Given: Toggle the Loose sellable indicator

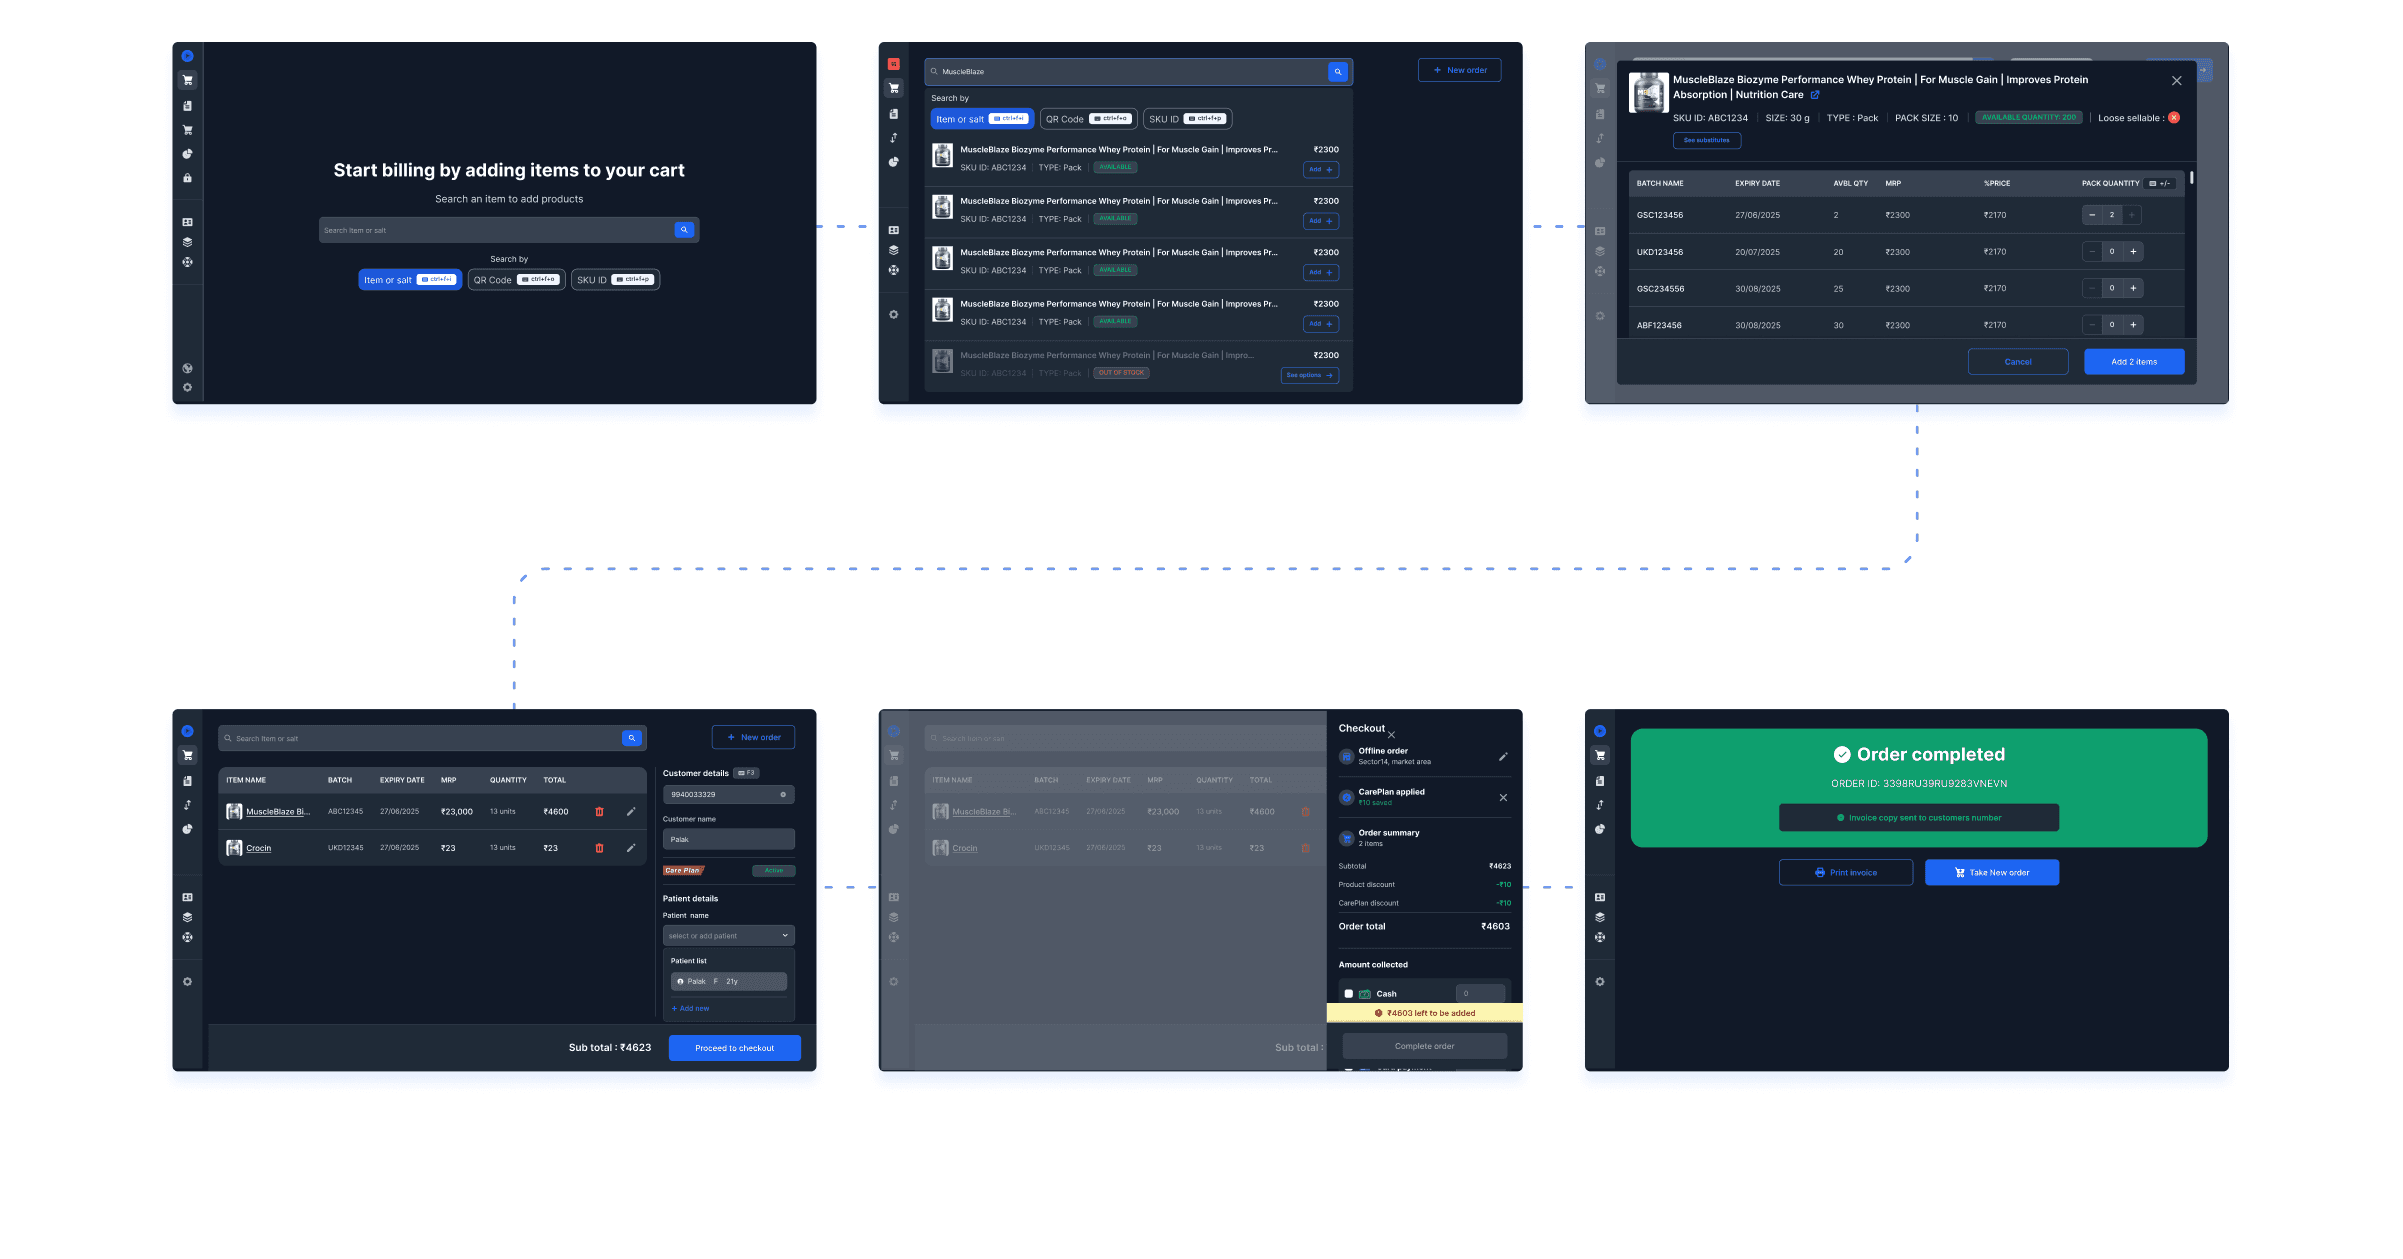Looking at the screenshot, I should 2174,118.
